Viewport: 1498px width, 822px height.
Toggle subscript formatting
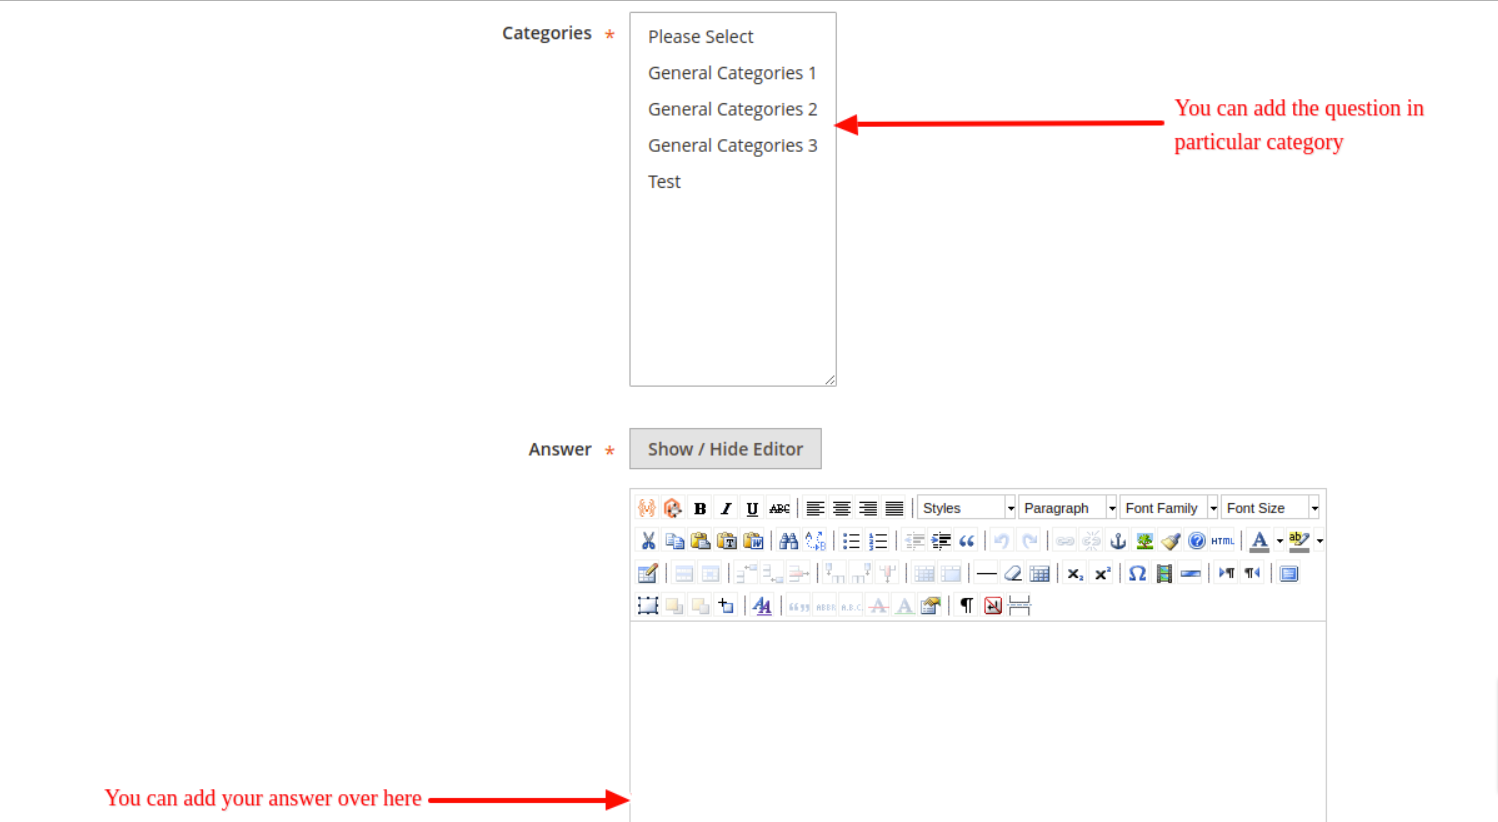pyautogui.click(x=1075, y=574)
